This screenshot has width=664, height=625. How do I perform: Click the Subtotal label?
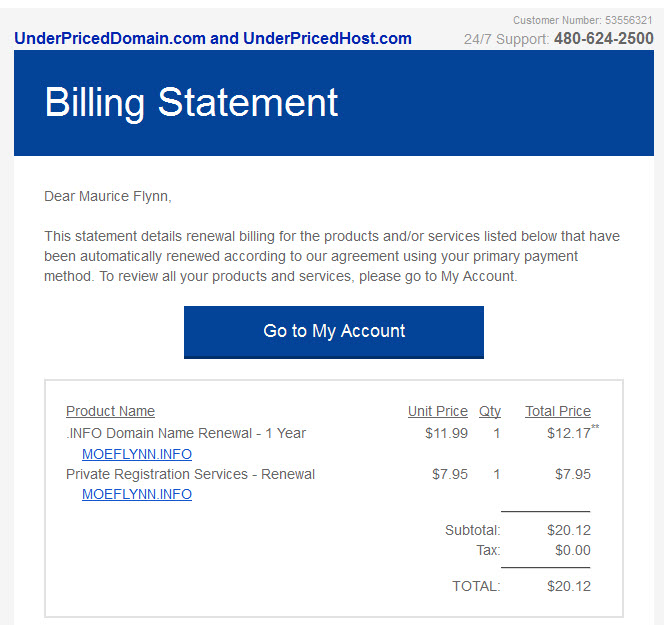(472, 530)
